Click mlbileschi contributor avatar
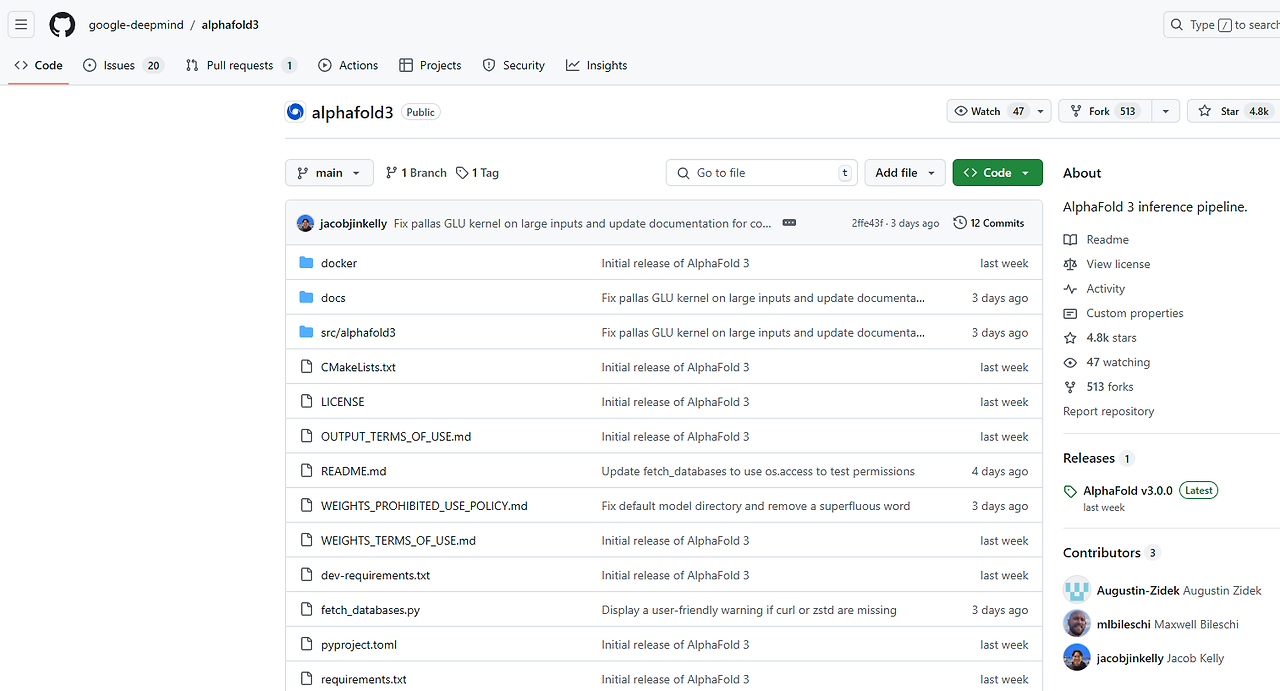The width and height of the screenshot is (1280, 691). [1076, 624]
